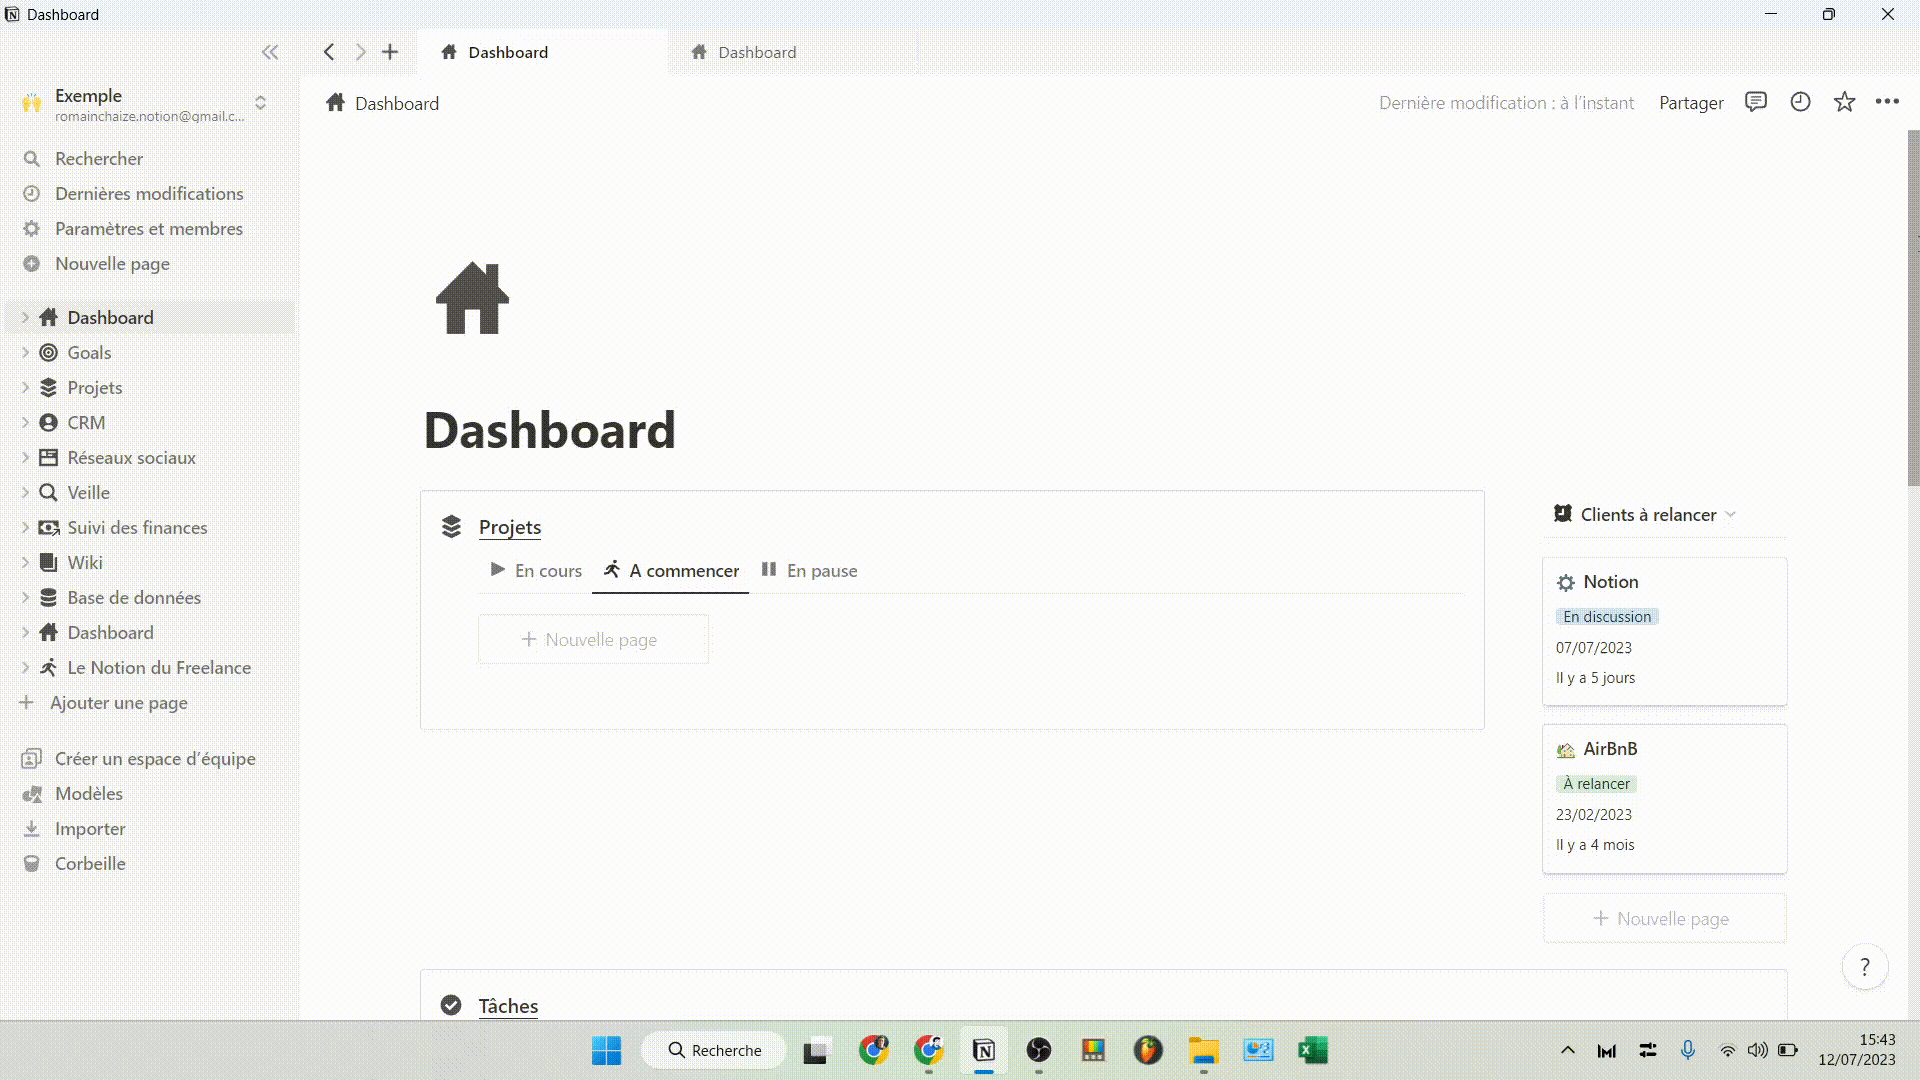
Task: Add Dashboard to favorites star
Action: (x=1844, y=102)
